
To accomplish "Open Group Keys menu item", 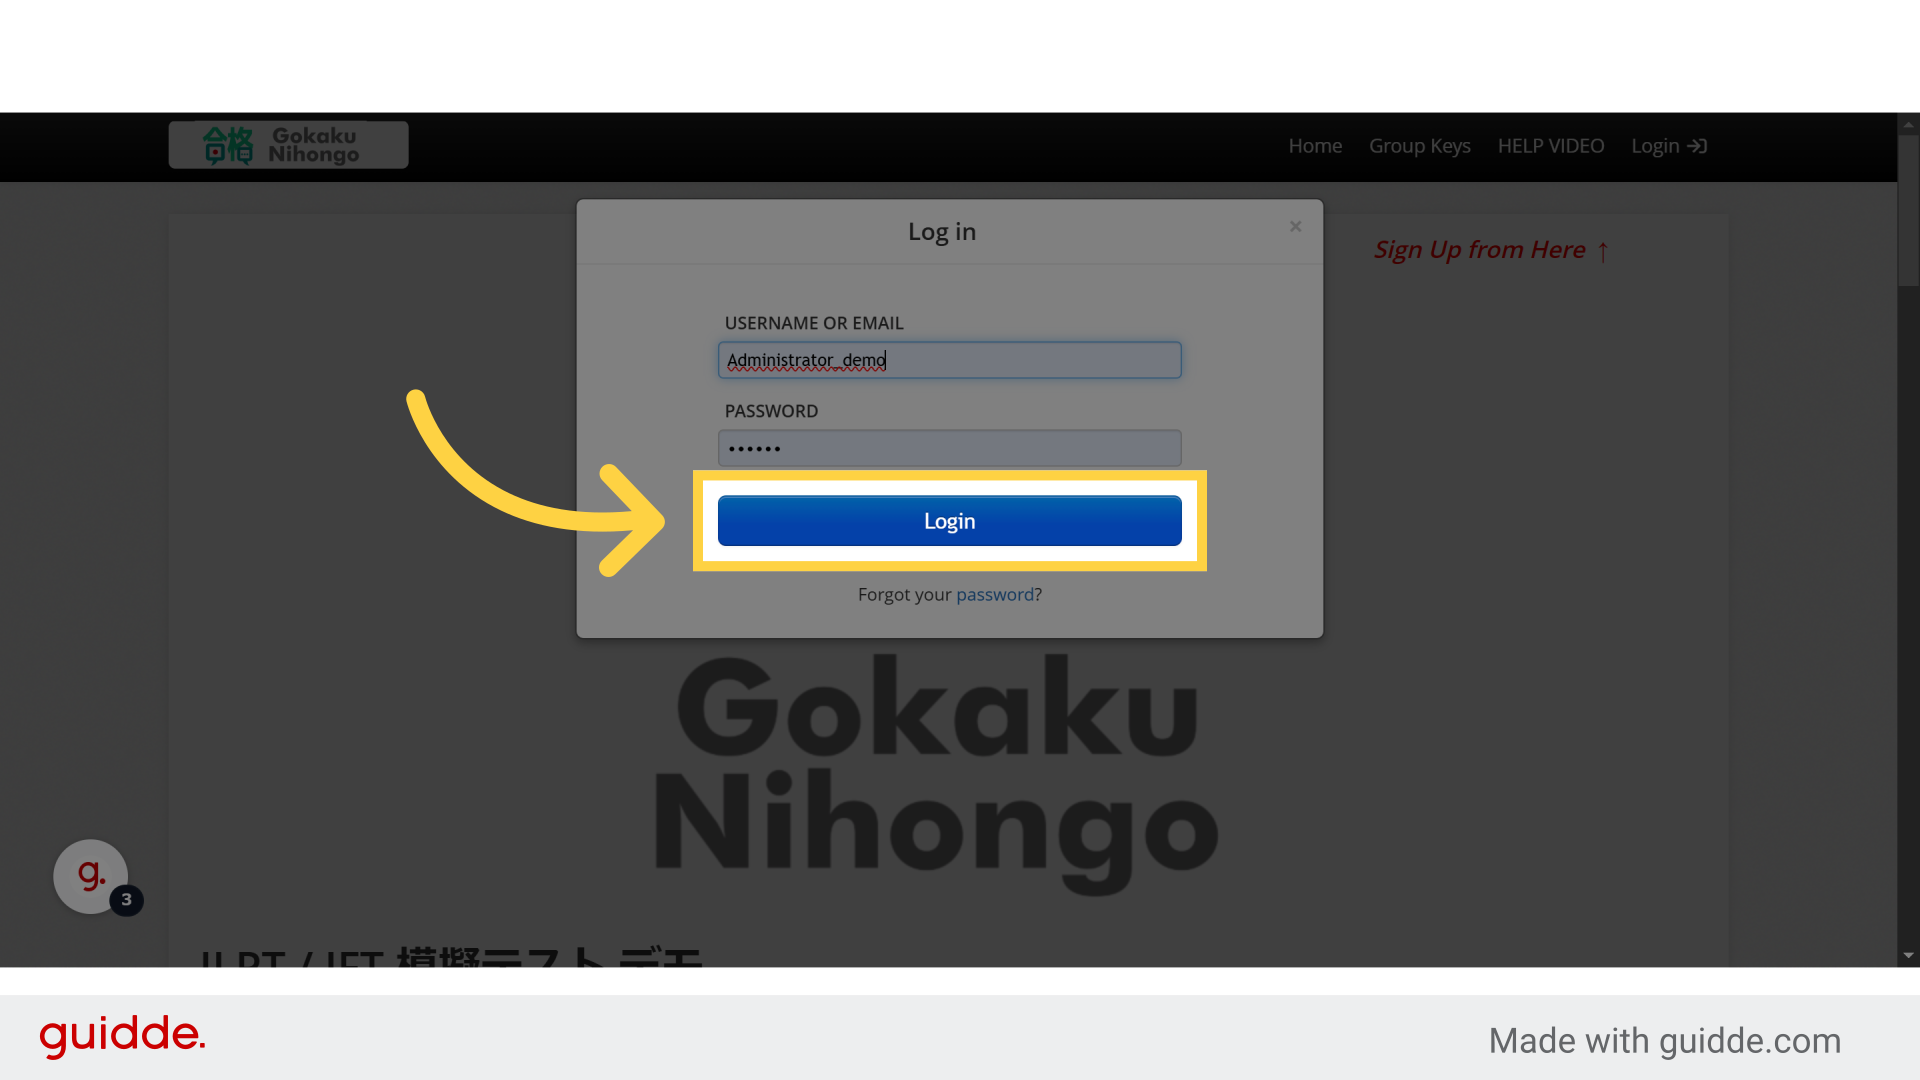I will click(1419, 146).
